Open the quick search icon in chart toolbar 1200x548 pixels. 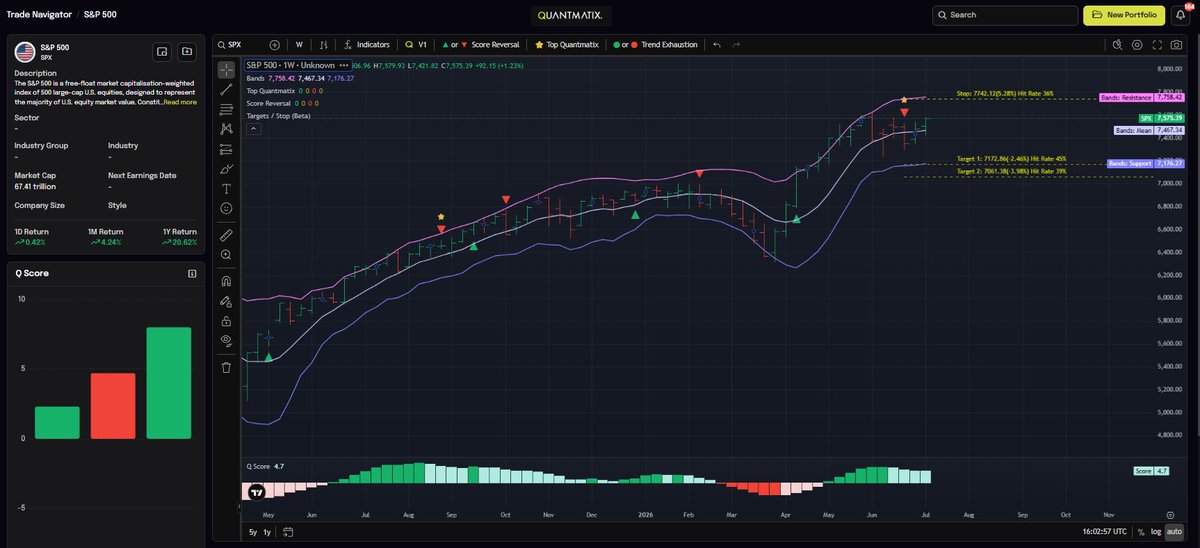[x=1118, y=45]
